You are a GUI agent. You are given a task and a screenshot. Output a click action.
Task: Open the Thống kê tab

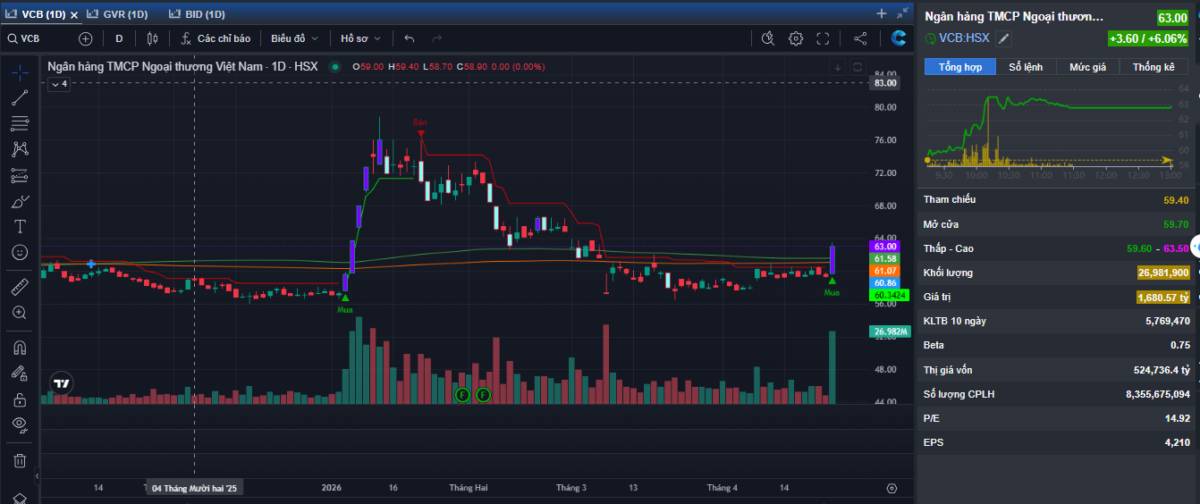[x=1153, y=67]
